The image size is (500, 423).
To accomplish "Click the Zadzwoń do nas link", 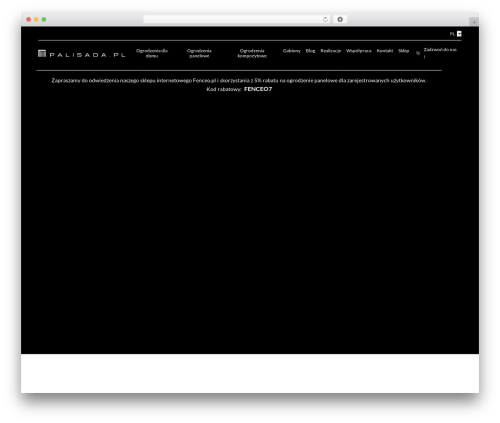I will (x=440, y=53).
